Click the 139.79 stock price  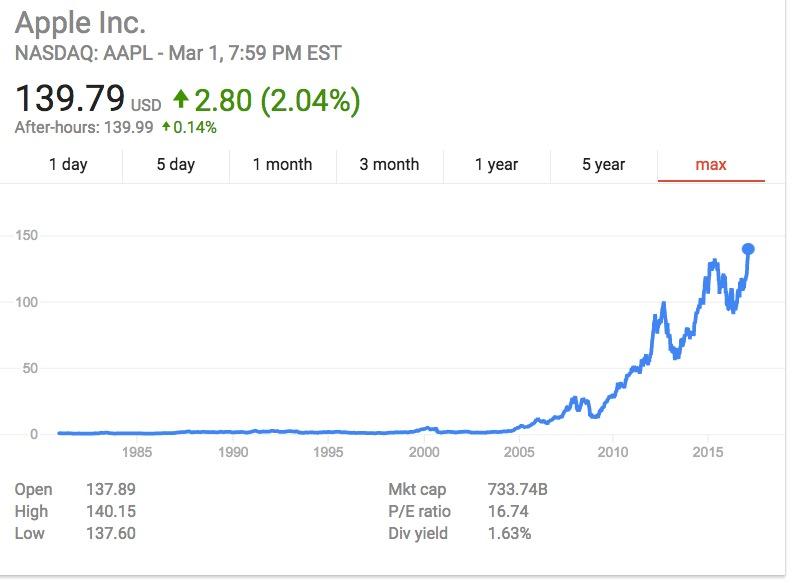(70, 99)
